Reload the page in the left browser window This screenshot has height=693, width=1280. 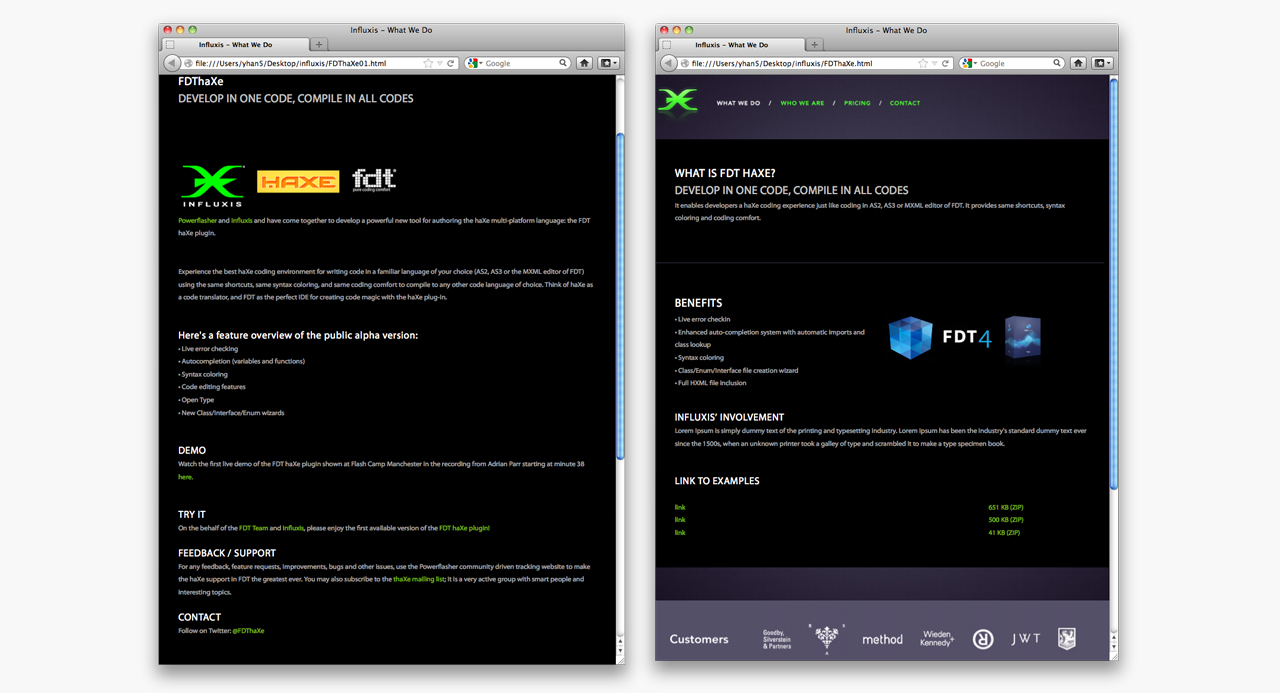point(451,63)
